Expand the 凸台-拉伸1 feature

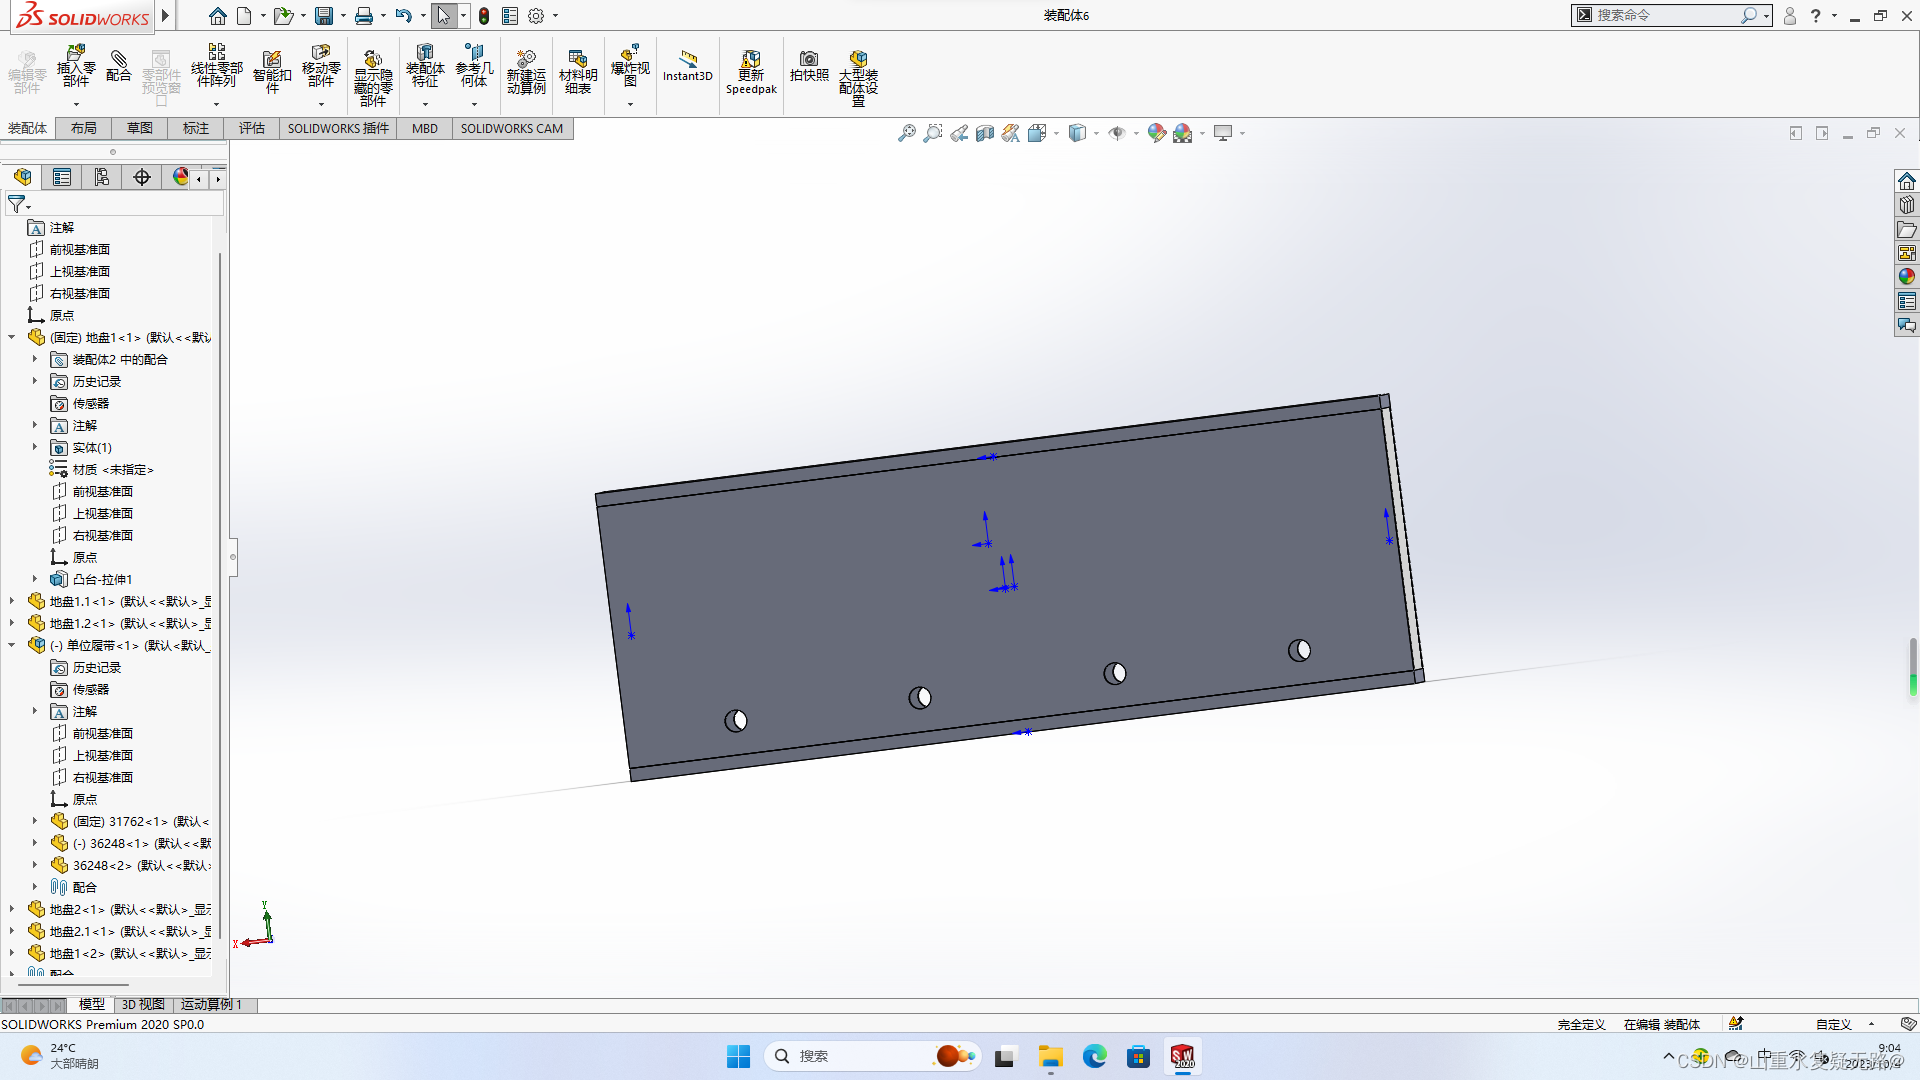click(35, 579)
